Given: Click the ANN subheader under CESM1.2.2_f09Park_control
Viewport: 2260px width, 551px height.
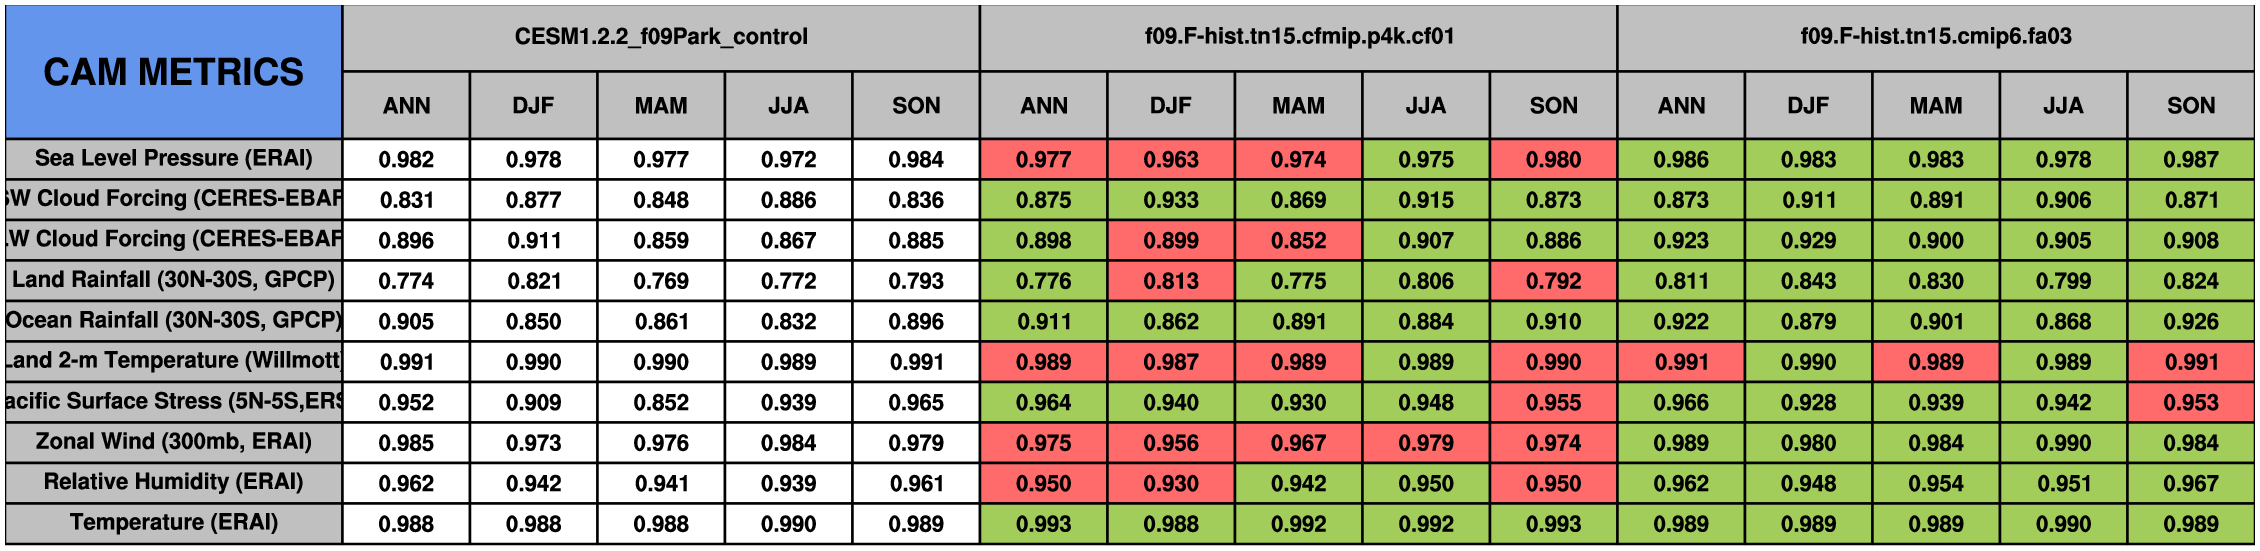Looking at the screenshot, I should (x=406, y=106).
